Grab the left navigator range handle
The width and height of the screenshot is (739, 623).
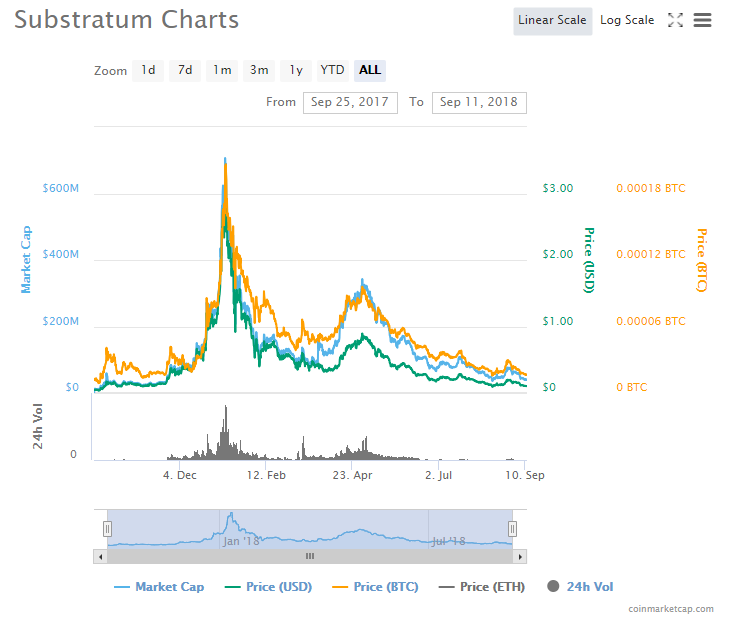[x=107, y=529]
